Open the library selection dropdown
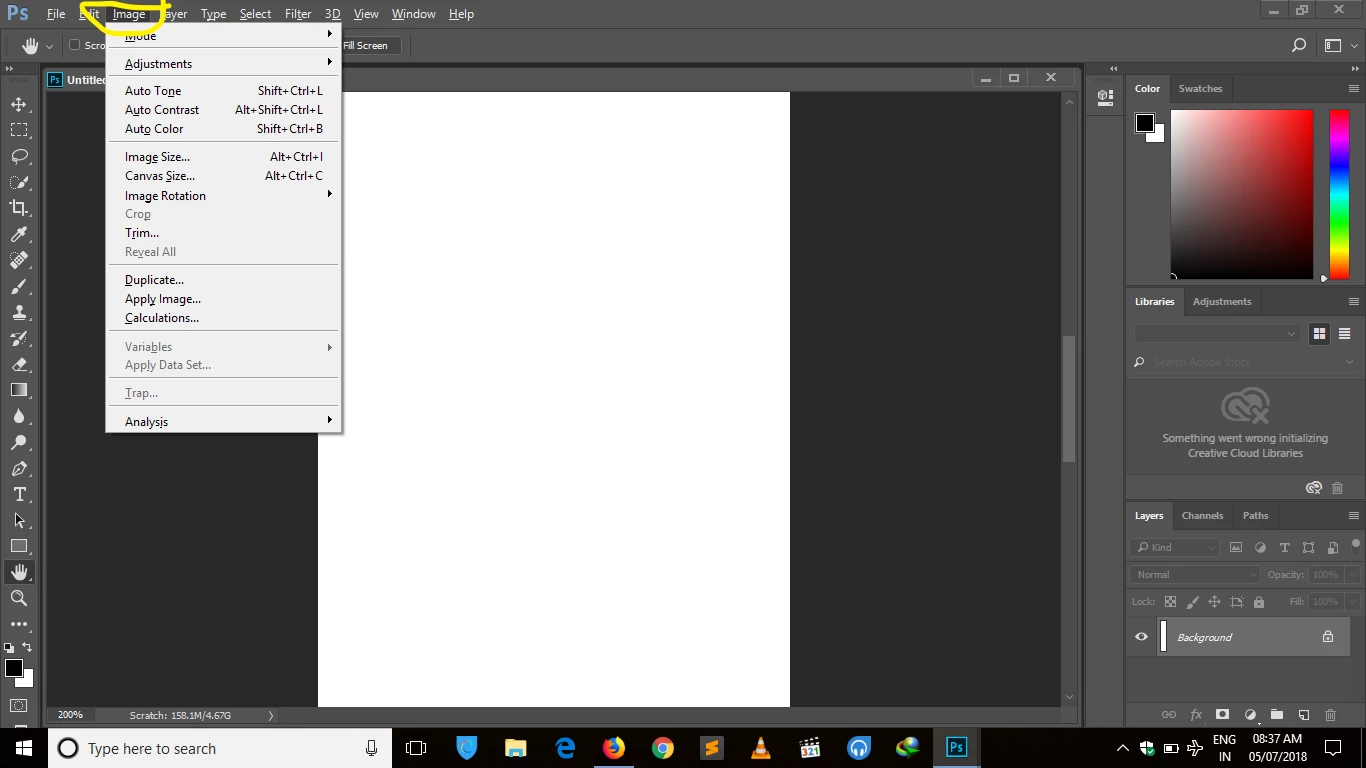The height and width of the screenshot is (768, 1366). 1217,333
